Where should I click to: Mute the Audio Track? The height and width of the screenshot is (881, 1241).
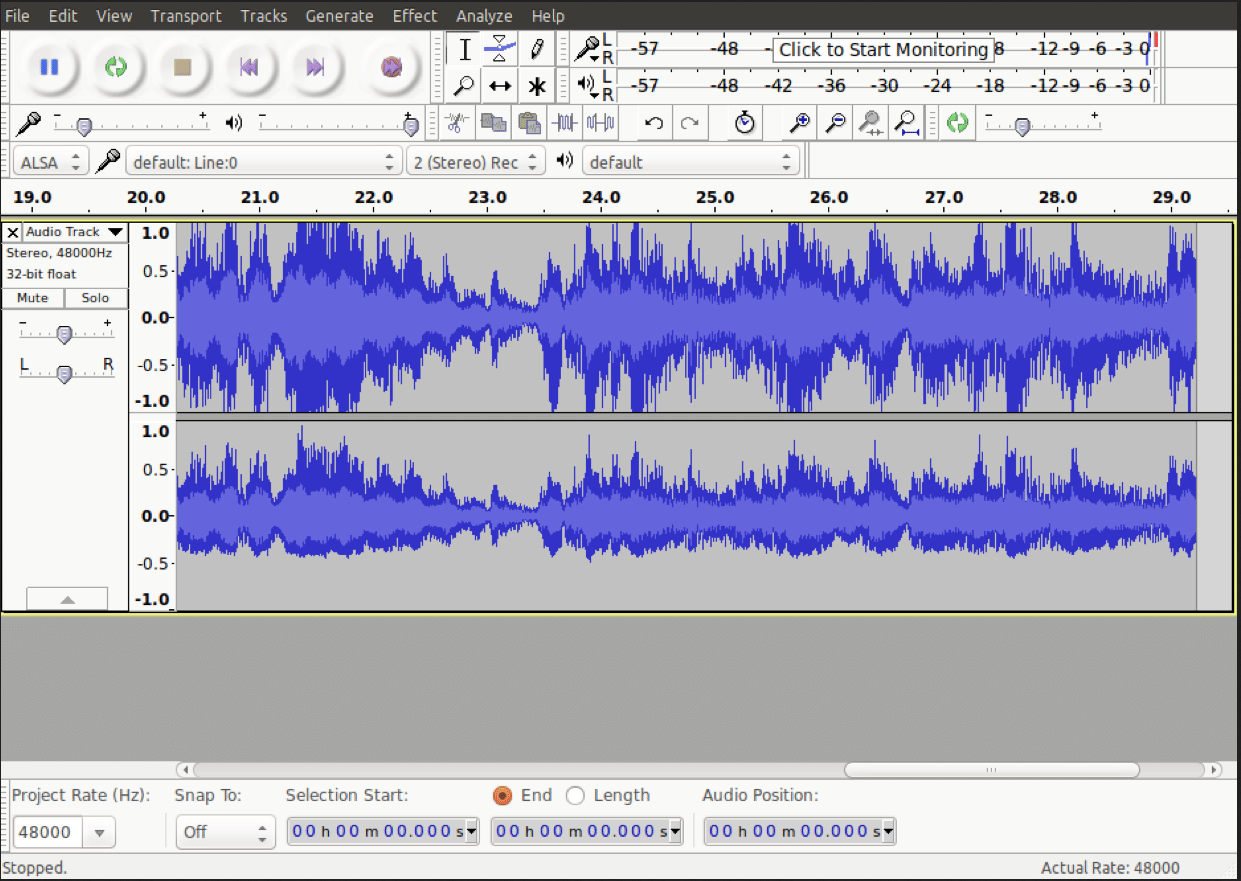pyautogui.click(x=33, y=298)
